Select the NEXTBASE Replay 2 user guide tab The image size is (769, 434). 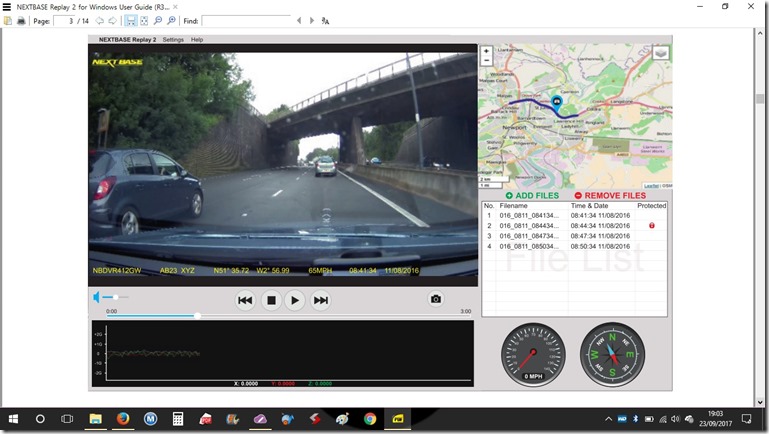tap(93, 7)
